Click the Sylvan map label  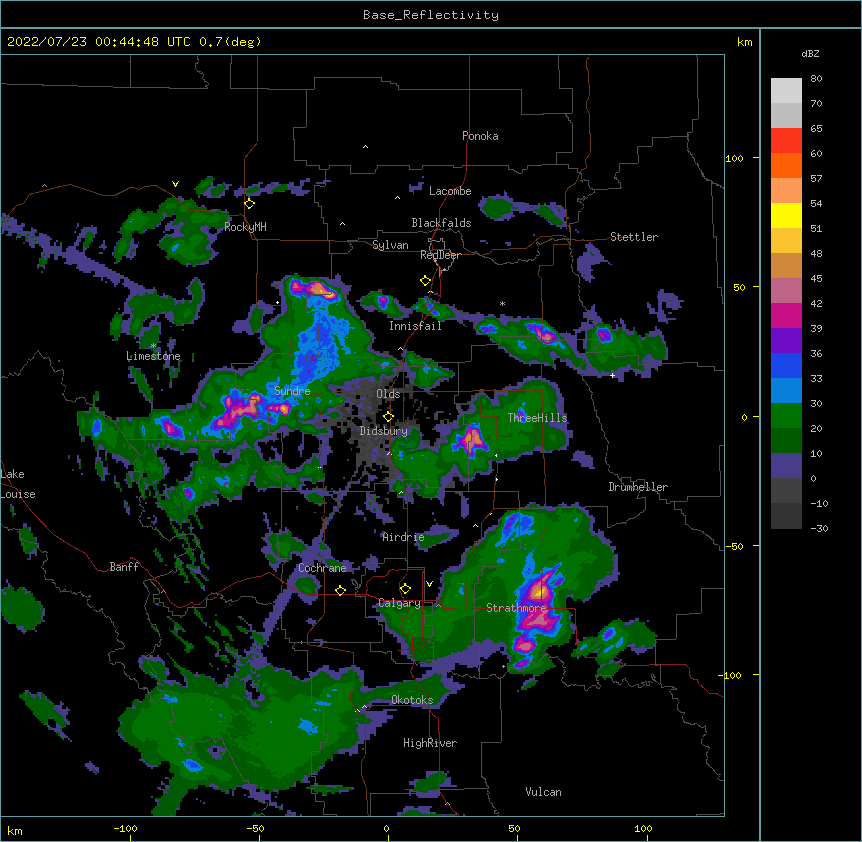click(390, 245)
